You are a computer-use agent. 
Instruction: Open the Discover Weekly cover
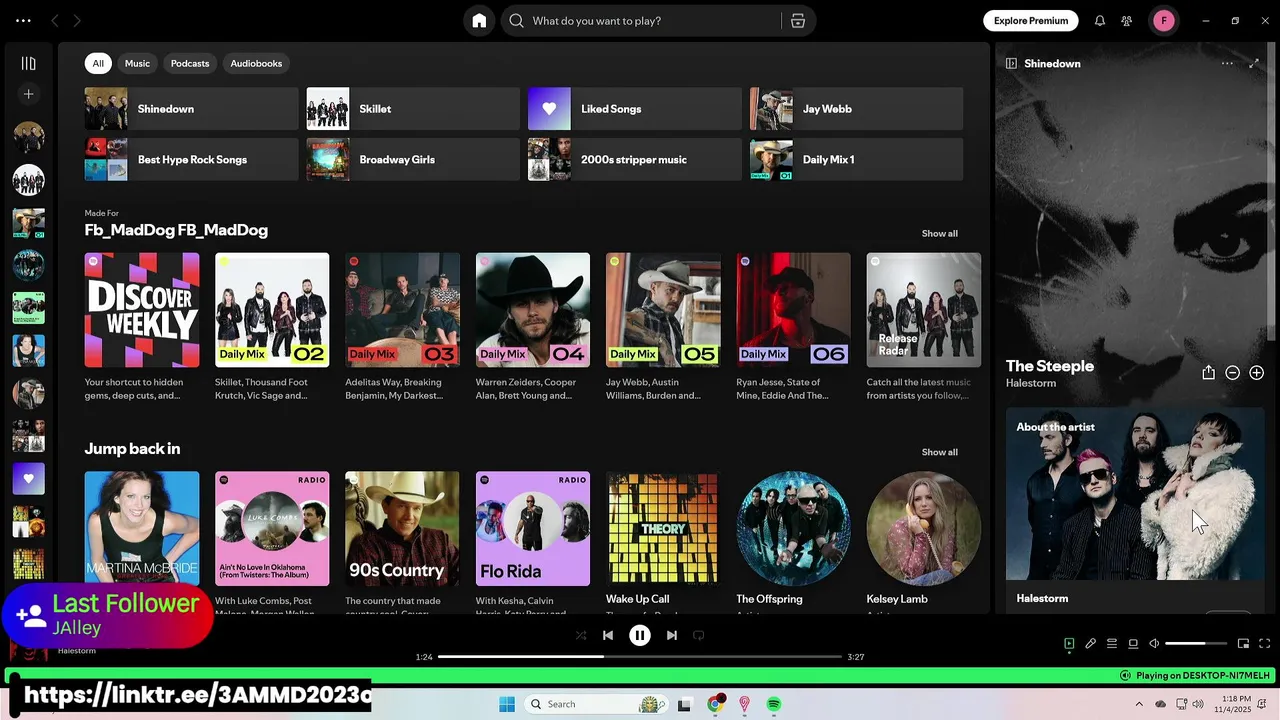click(142, 310)
